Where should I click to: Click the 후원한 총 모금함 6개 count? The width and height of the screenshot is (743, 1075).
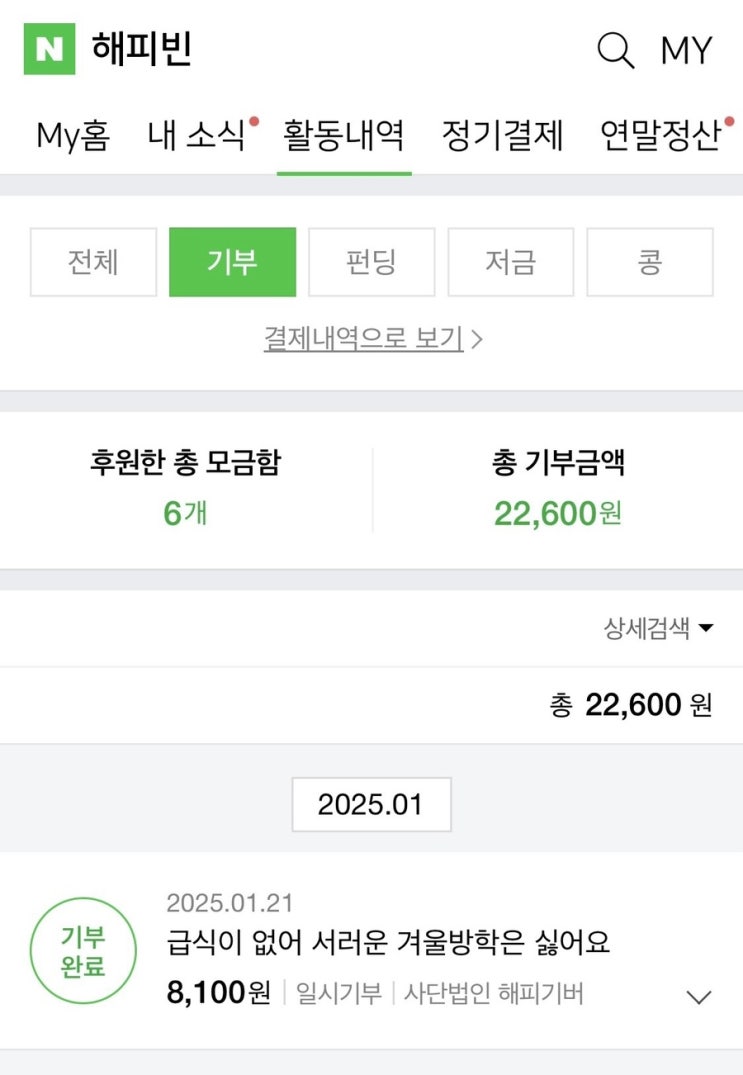point(185,513)
